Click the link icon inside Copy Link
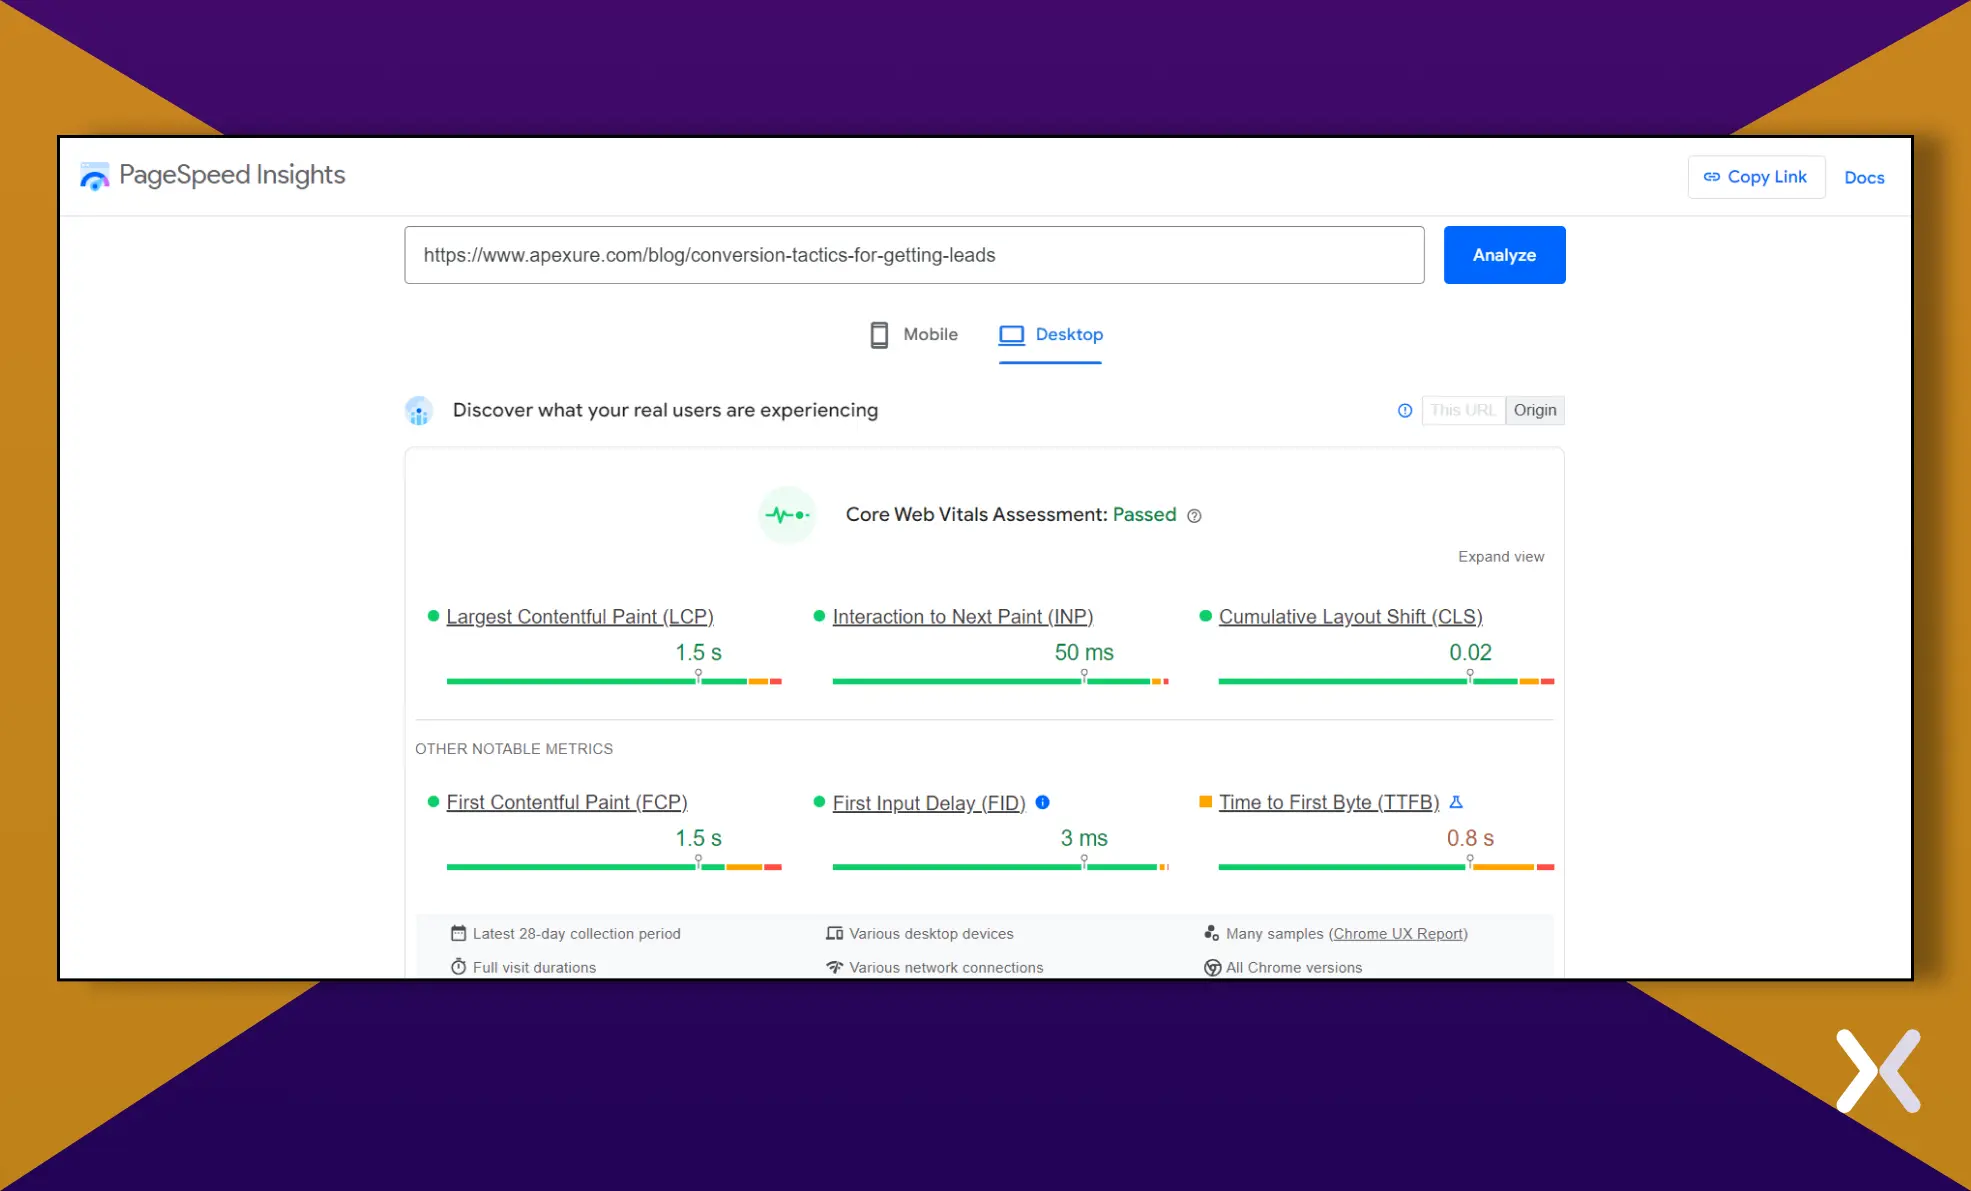Image resolution: width=1971 pixels, height=1191 pixels. 1711,177
